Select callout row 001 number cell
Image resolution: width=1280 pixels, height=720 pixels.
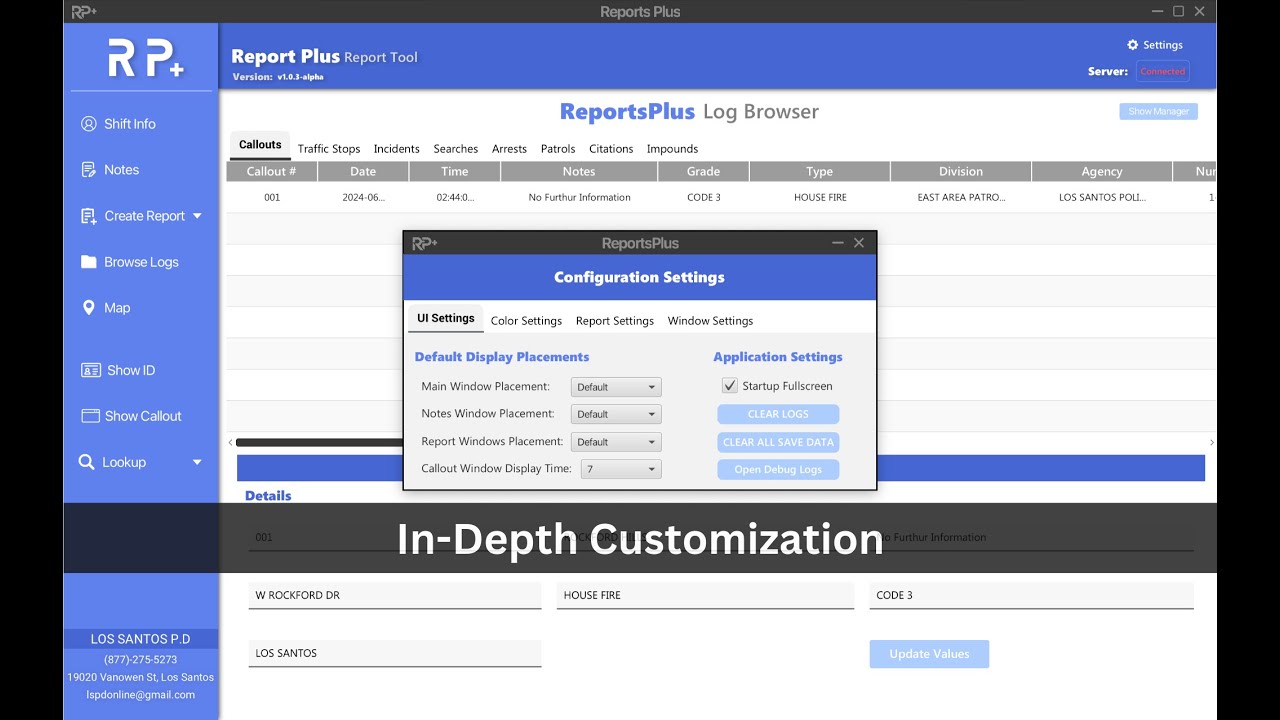(x=272, y=198)
